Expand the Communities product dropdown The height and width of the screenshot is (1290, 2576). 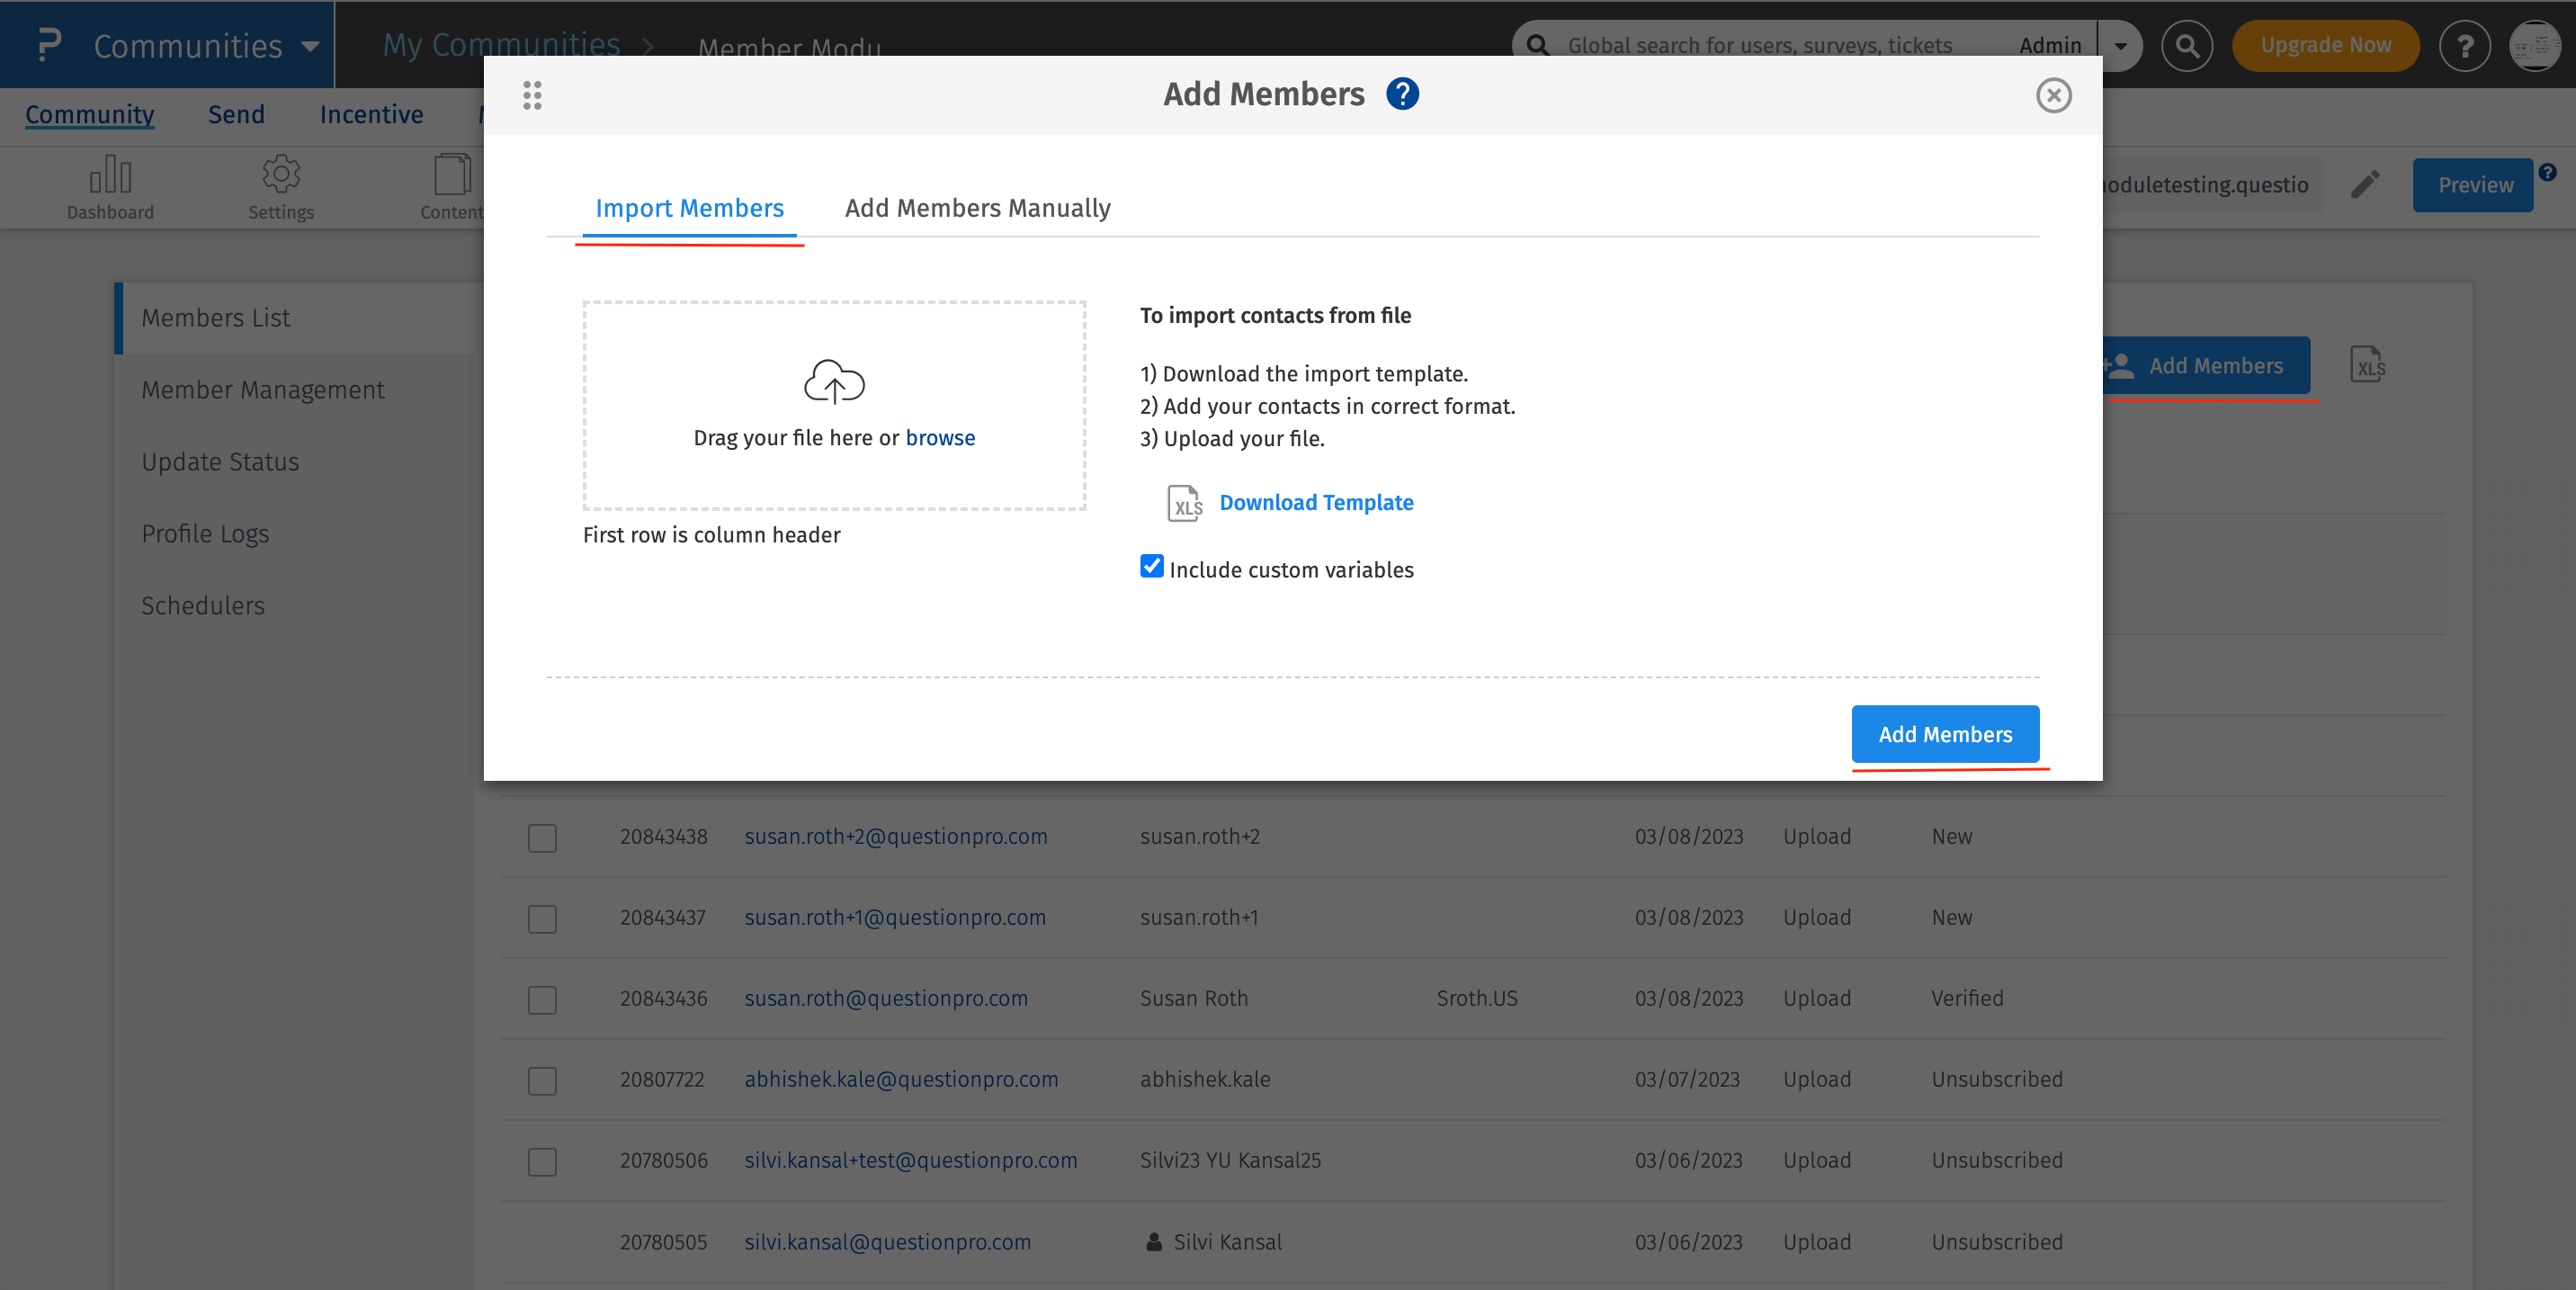[310, 46]
